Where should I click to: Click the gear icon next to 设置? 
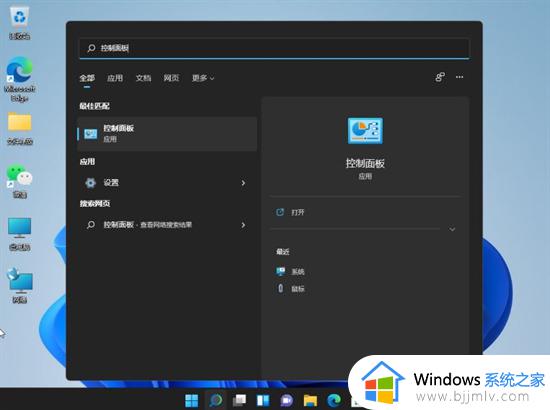click(x=90, y=183)
